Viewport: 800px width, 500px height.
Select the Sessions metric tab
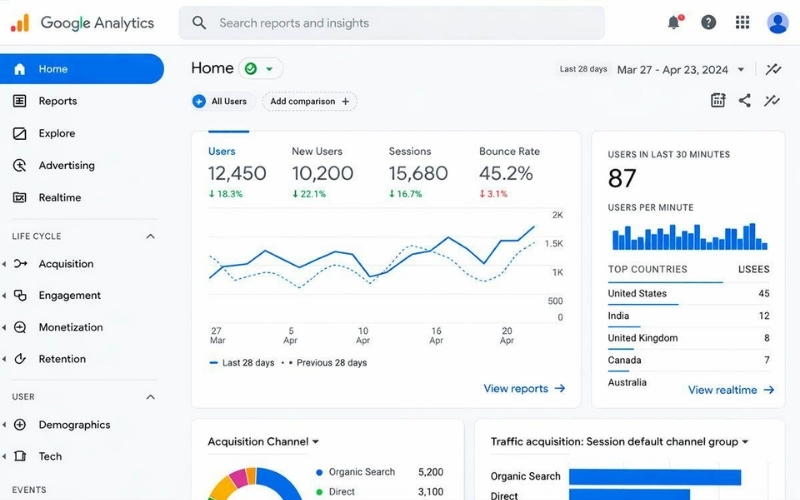tap(418, 172)
